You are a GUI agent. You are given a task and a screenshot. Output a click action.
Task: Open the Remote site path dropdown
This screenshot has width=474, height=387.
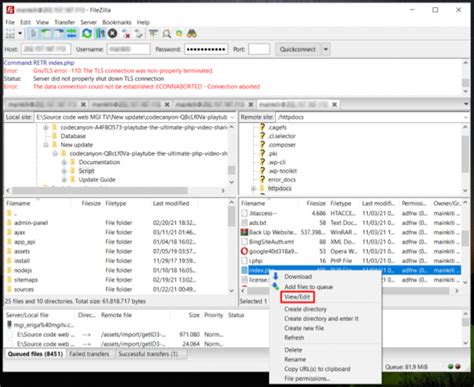point(466,117)
